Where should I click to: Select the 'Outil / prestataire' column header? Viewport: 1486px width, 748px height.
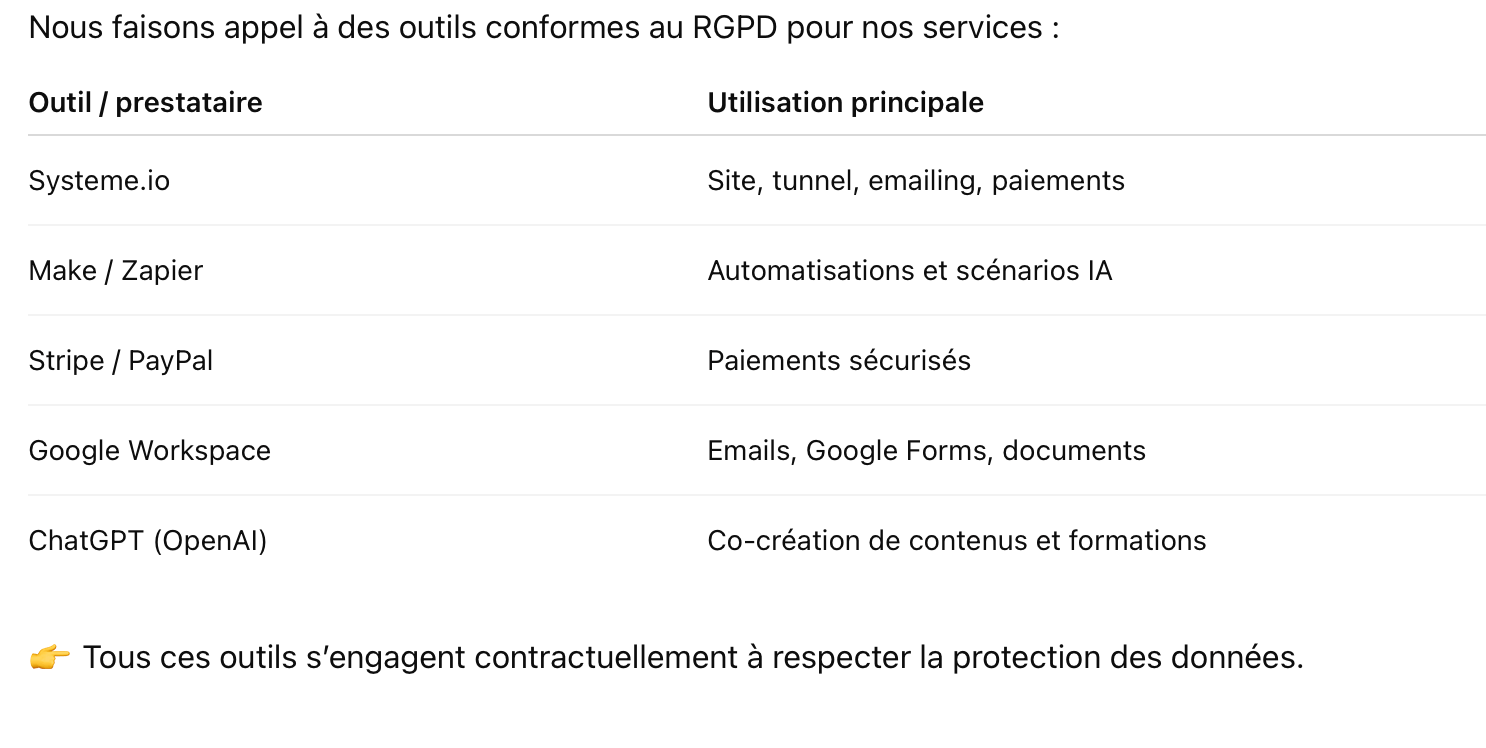pyautogui.click(x=145, y=103)
